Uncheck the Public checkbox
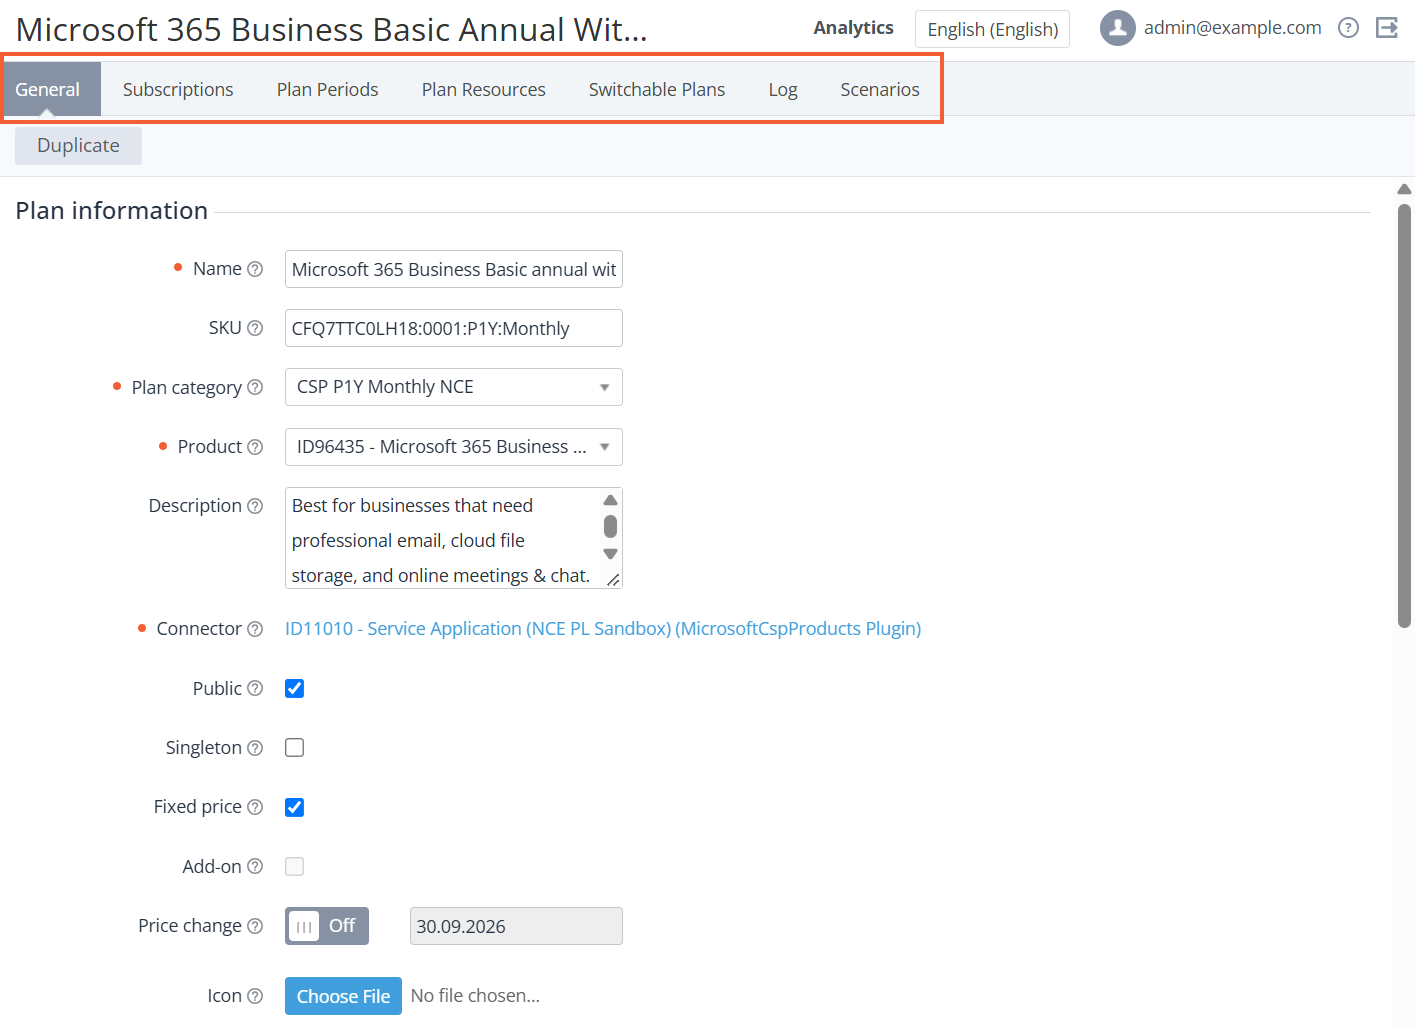This screenshot has height=1028, width=1415. [x=294, y=688]
